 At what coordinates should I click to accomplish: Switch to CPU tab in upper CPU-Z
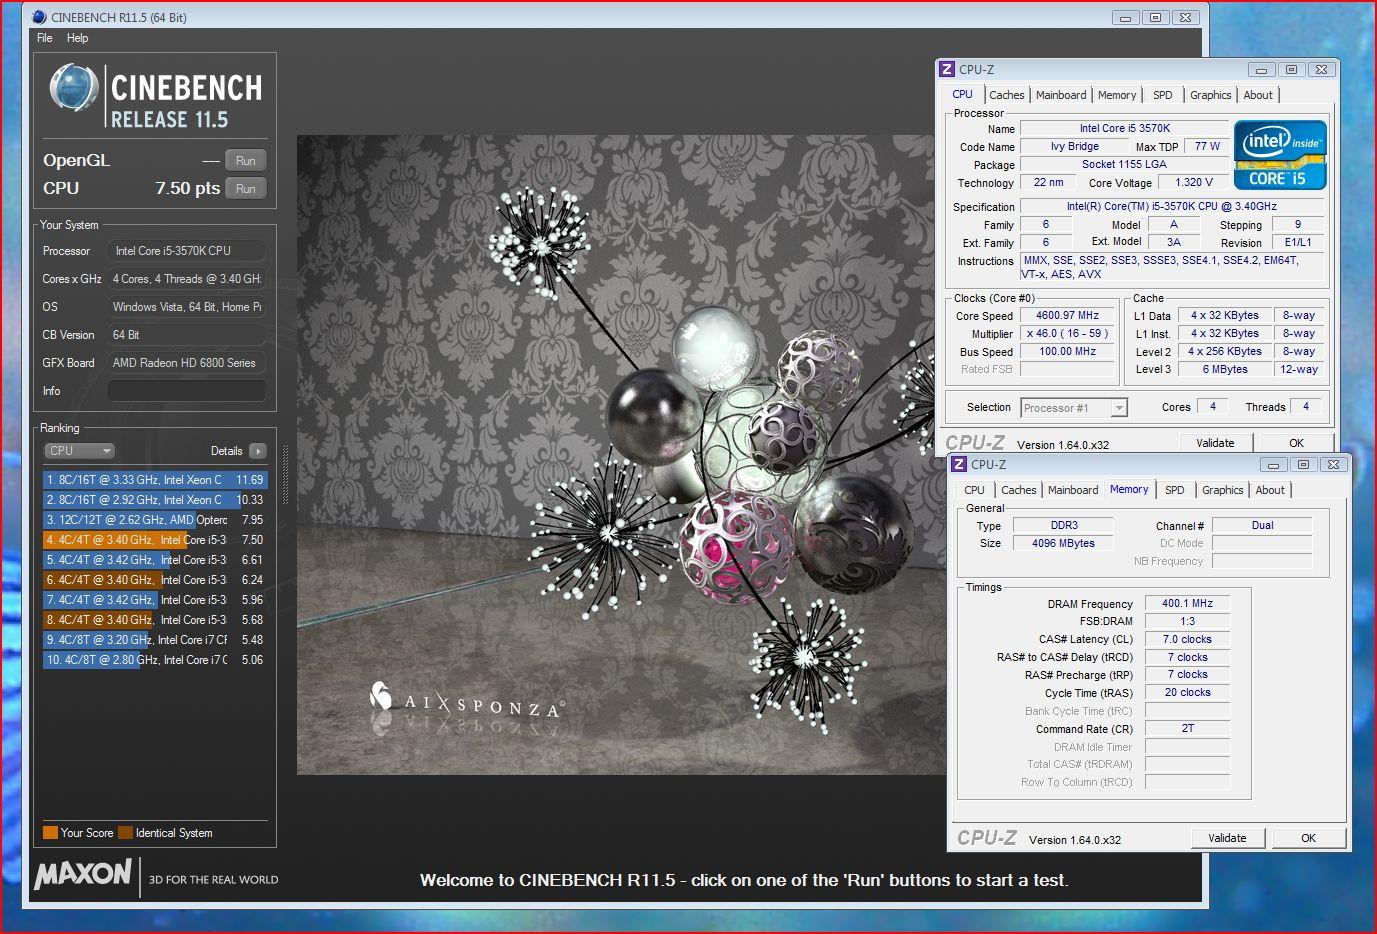pos(962,94)
